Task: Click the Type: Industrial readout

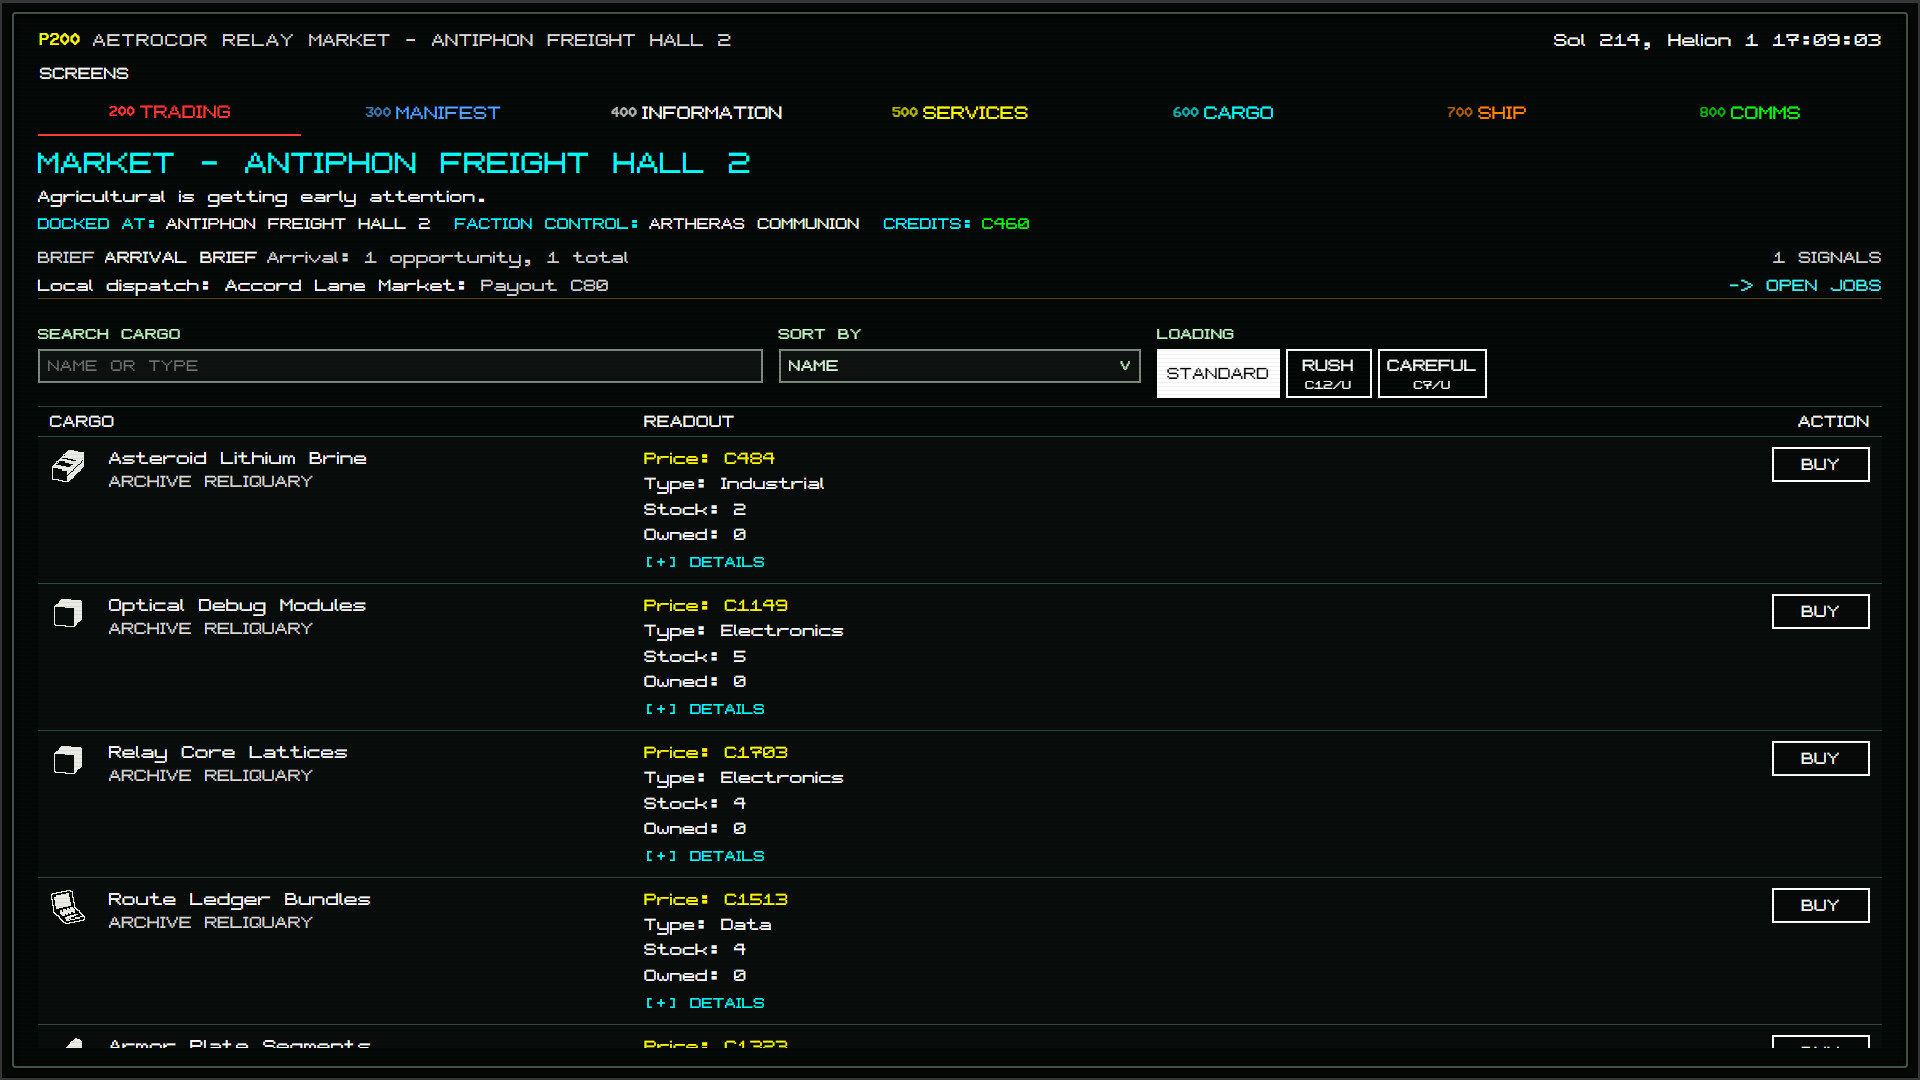Action: point(734,484)
